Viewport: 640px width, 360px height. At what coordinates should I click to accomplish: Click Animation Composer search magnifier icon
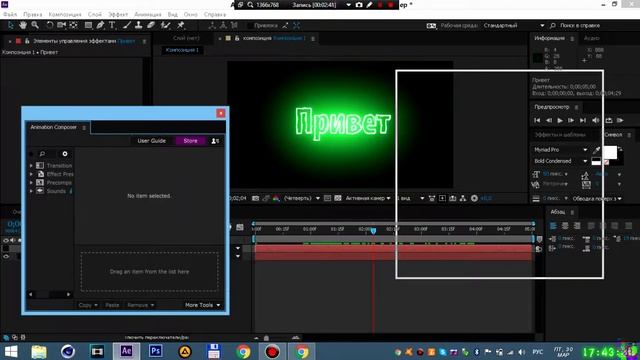point(42,154)
